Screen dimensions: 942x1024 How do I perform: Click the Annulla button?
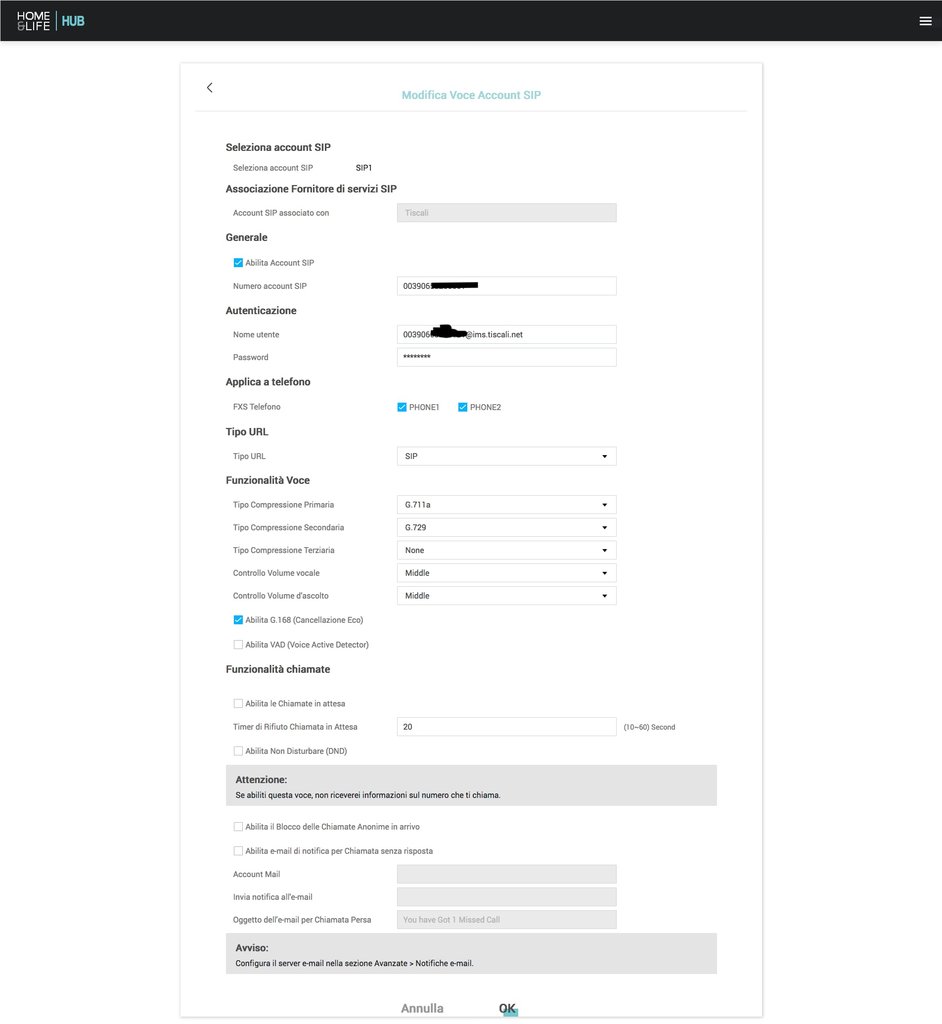tap(422, 1008)
